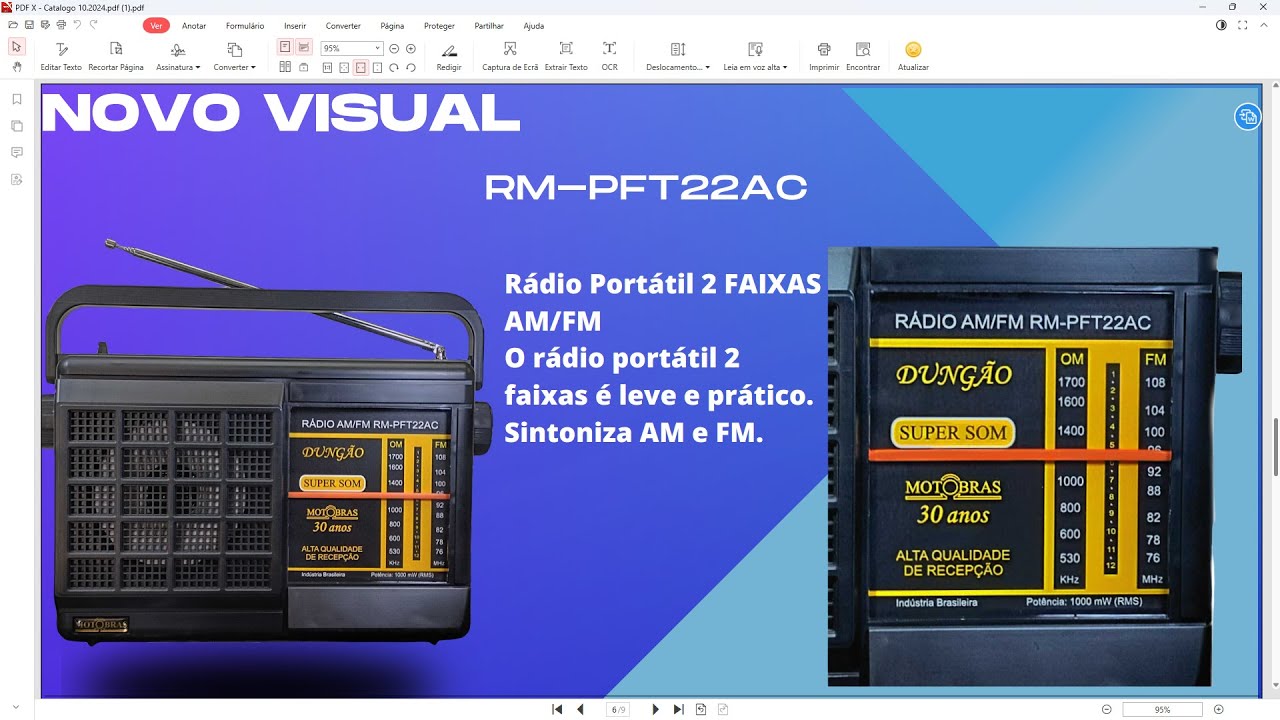Image resolution: width=1280 pixels, height=720 pixels.
Task: Toggle continuous scrolling view mode
Action: 303,47
